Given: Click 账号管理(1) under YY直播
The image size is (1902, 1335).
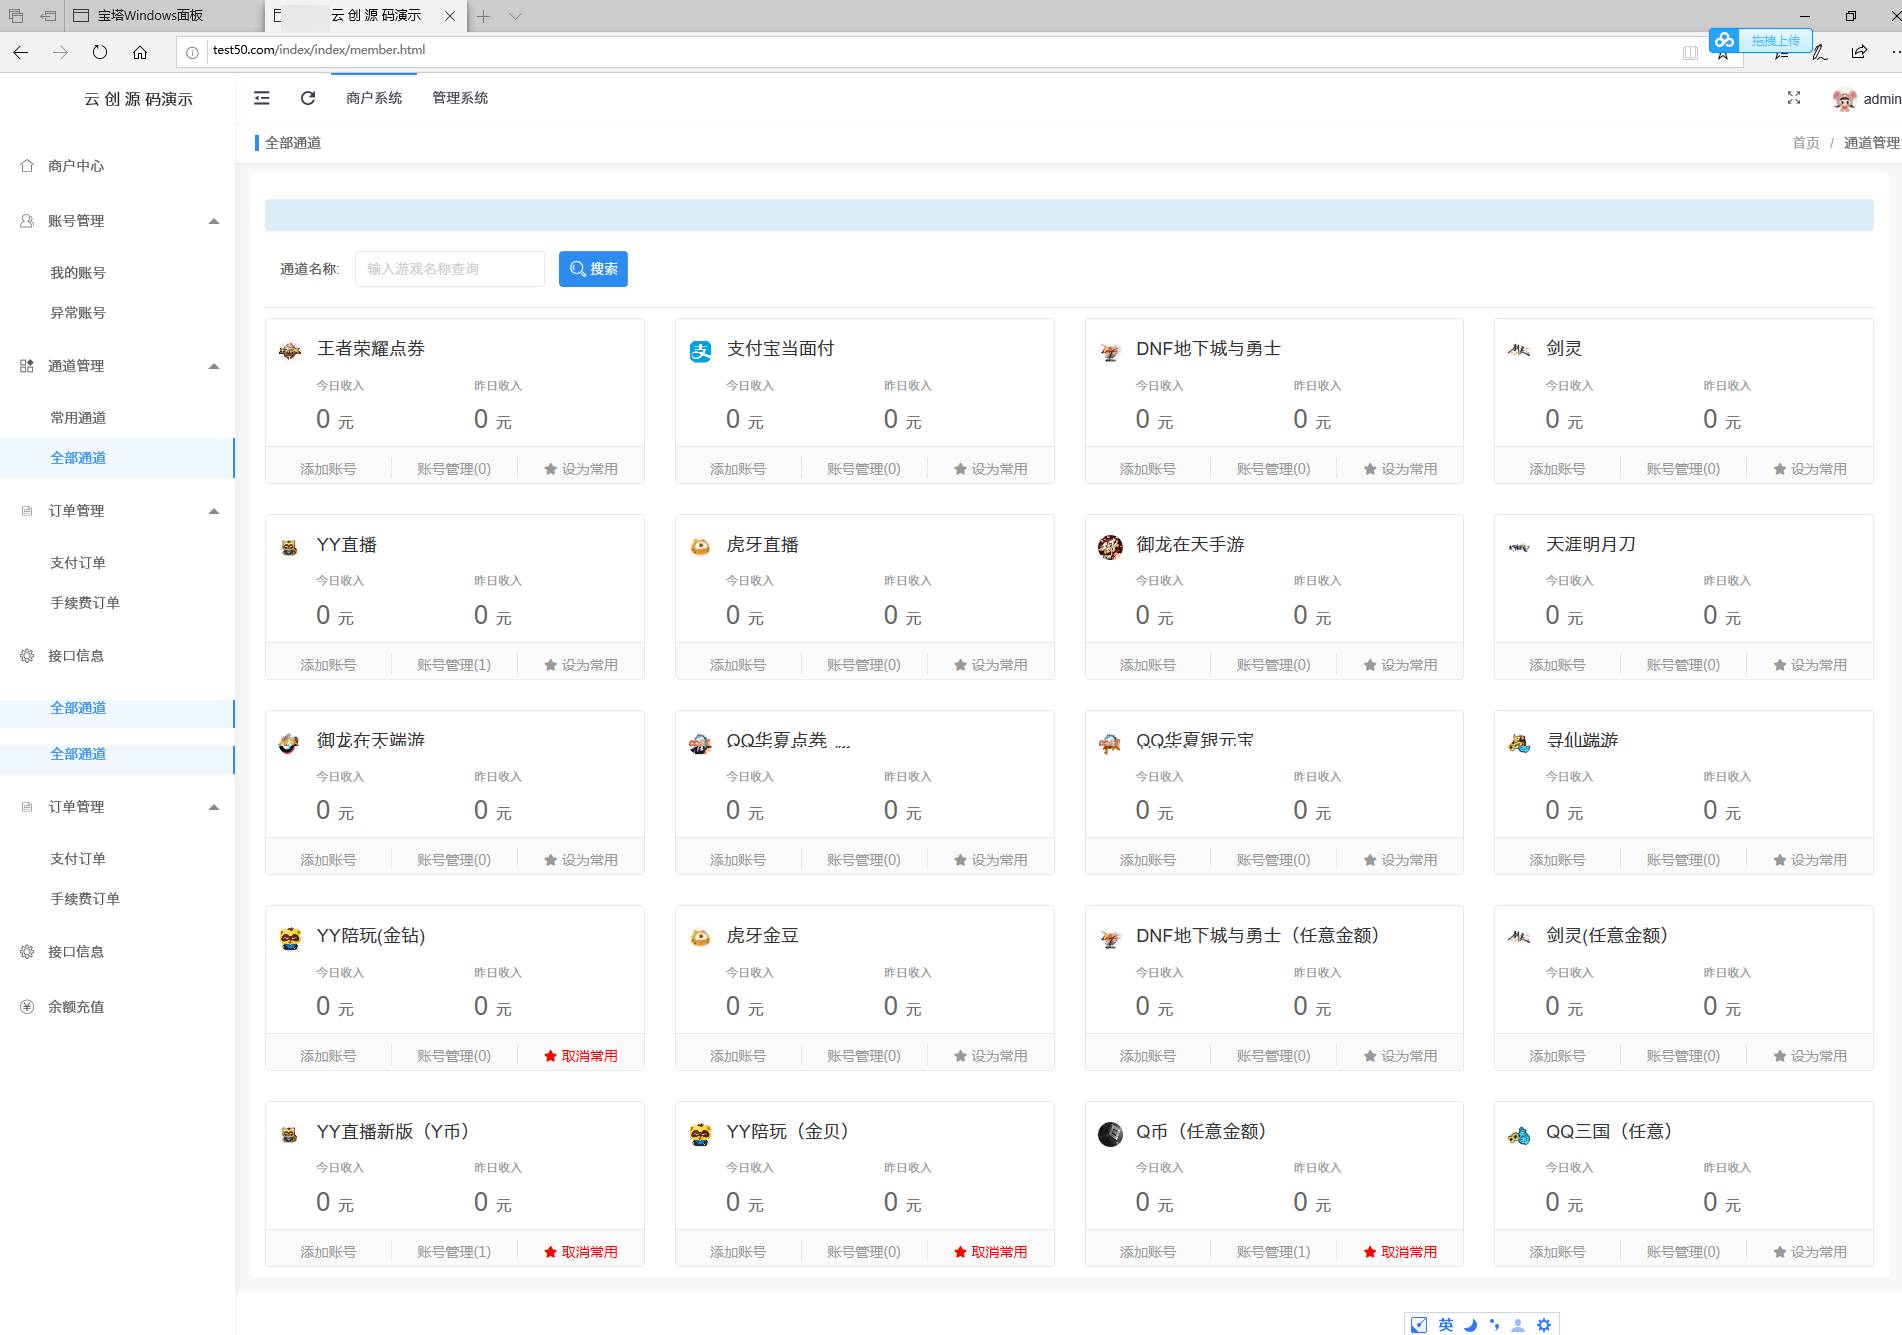Looking at the screenshot, I should [x=454, y=665].
